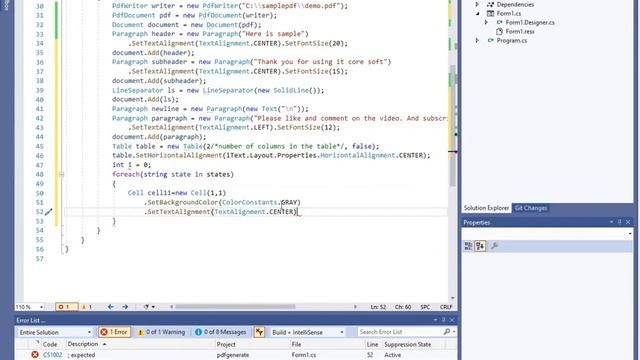
Task: Click the CRLF line ending indicator
Action: click(x=446, y=307)
